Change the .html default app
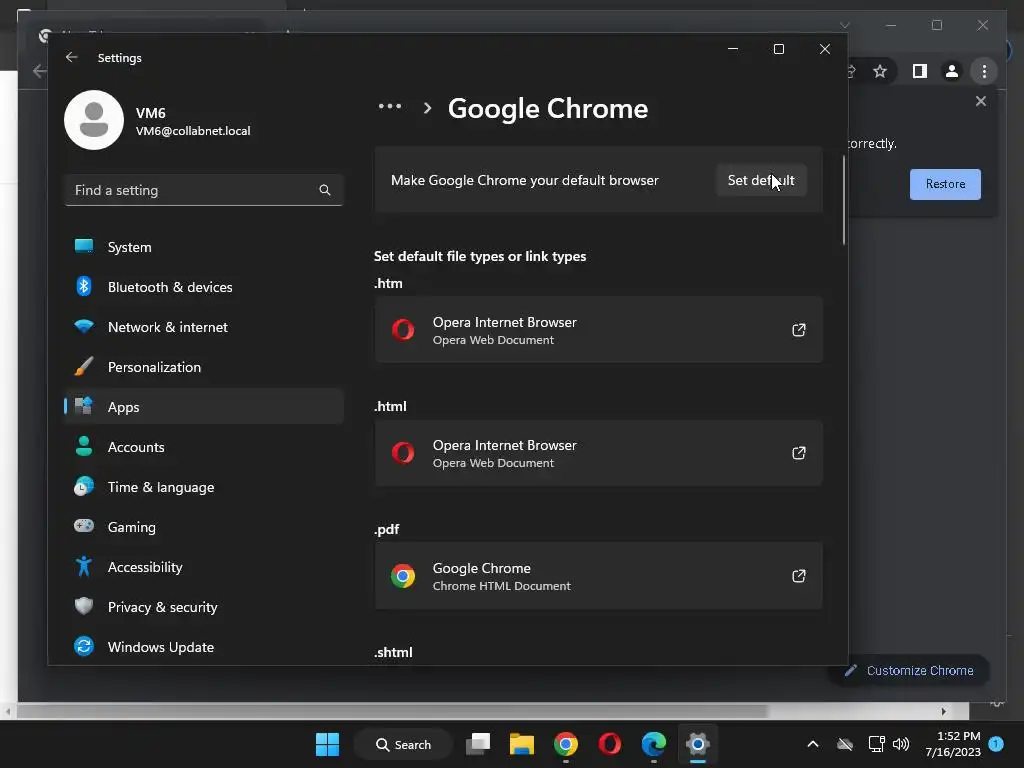The width and height of the screenshot is (1024, 768). [598, 453]
